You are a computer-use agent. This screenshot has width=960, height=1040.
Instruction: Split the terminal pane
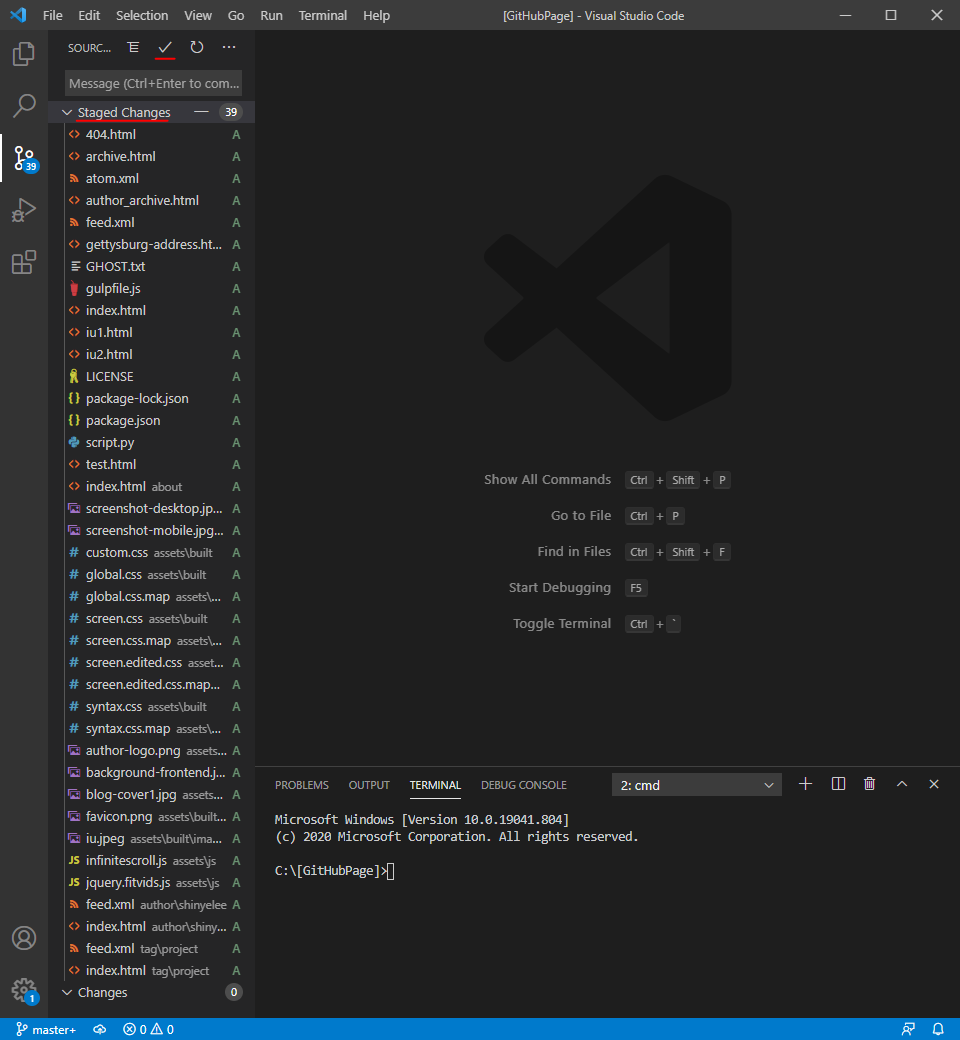point(838,784)
